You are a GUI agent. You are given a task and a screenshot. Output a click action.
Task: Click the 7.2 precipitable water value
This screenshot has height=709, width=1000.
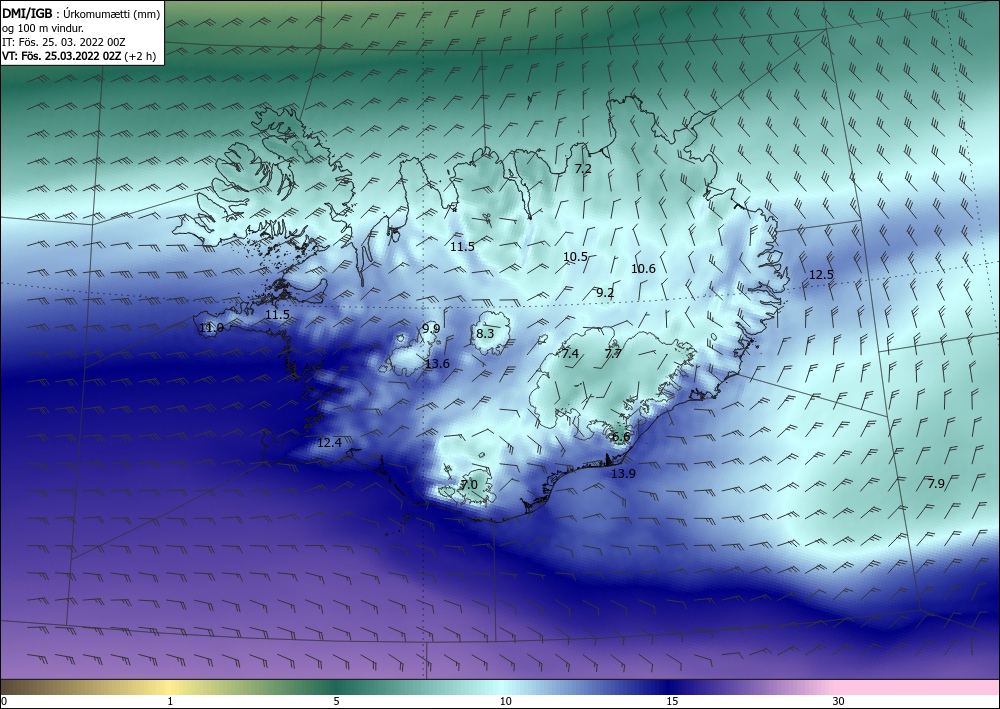click(583, 169)
